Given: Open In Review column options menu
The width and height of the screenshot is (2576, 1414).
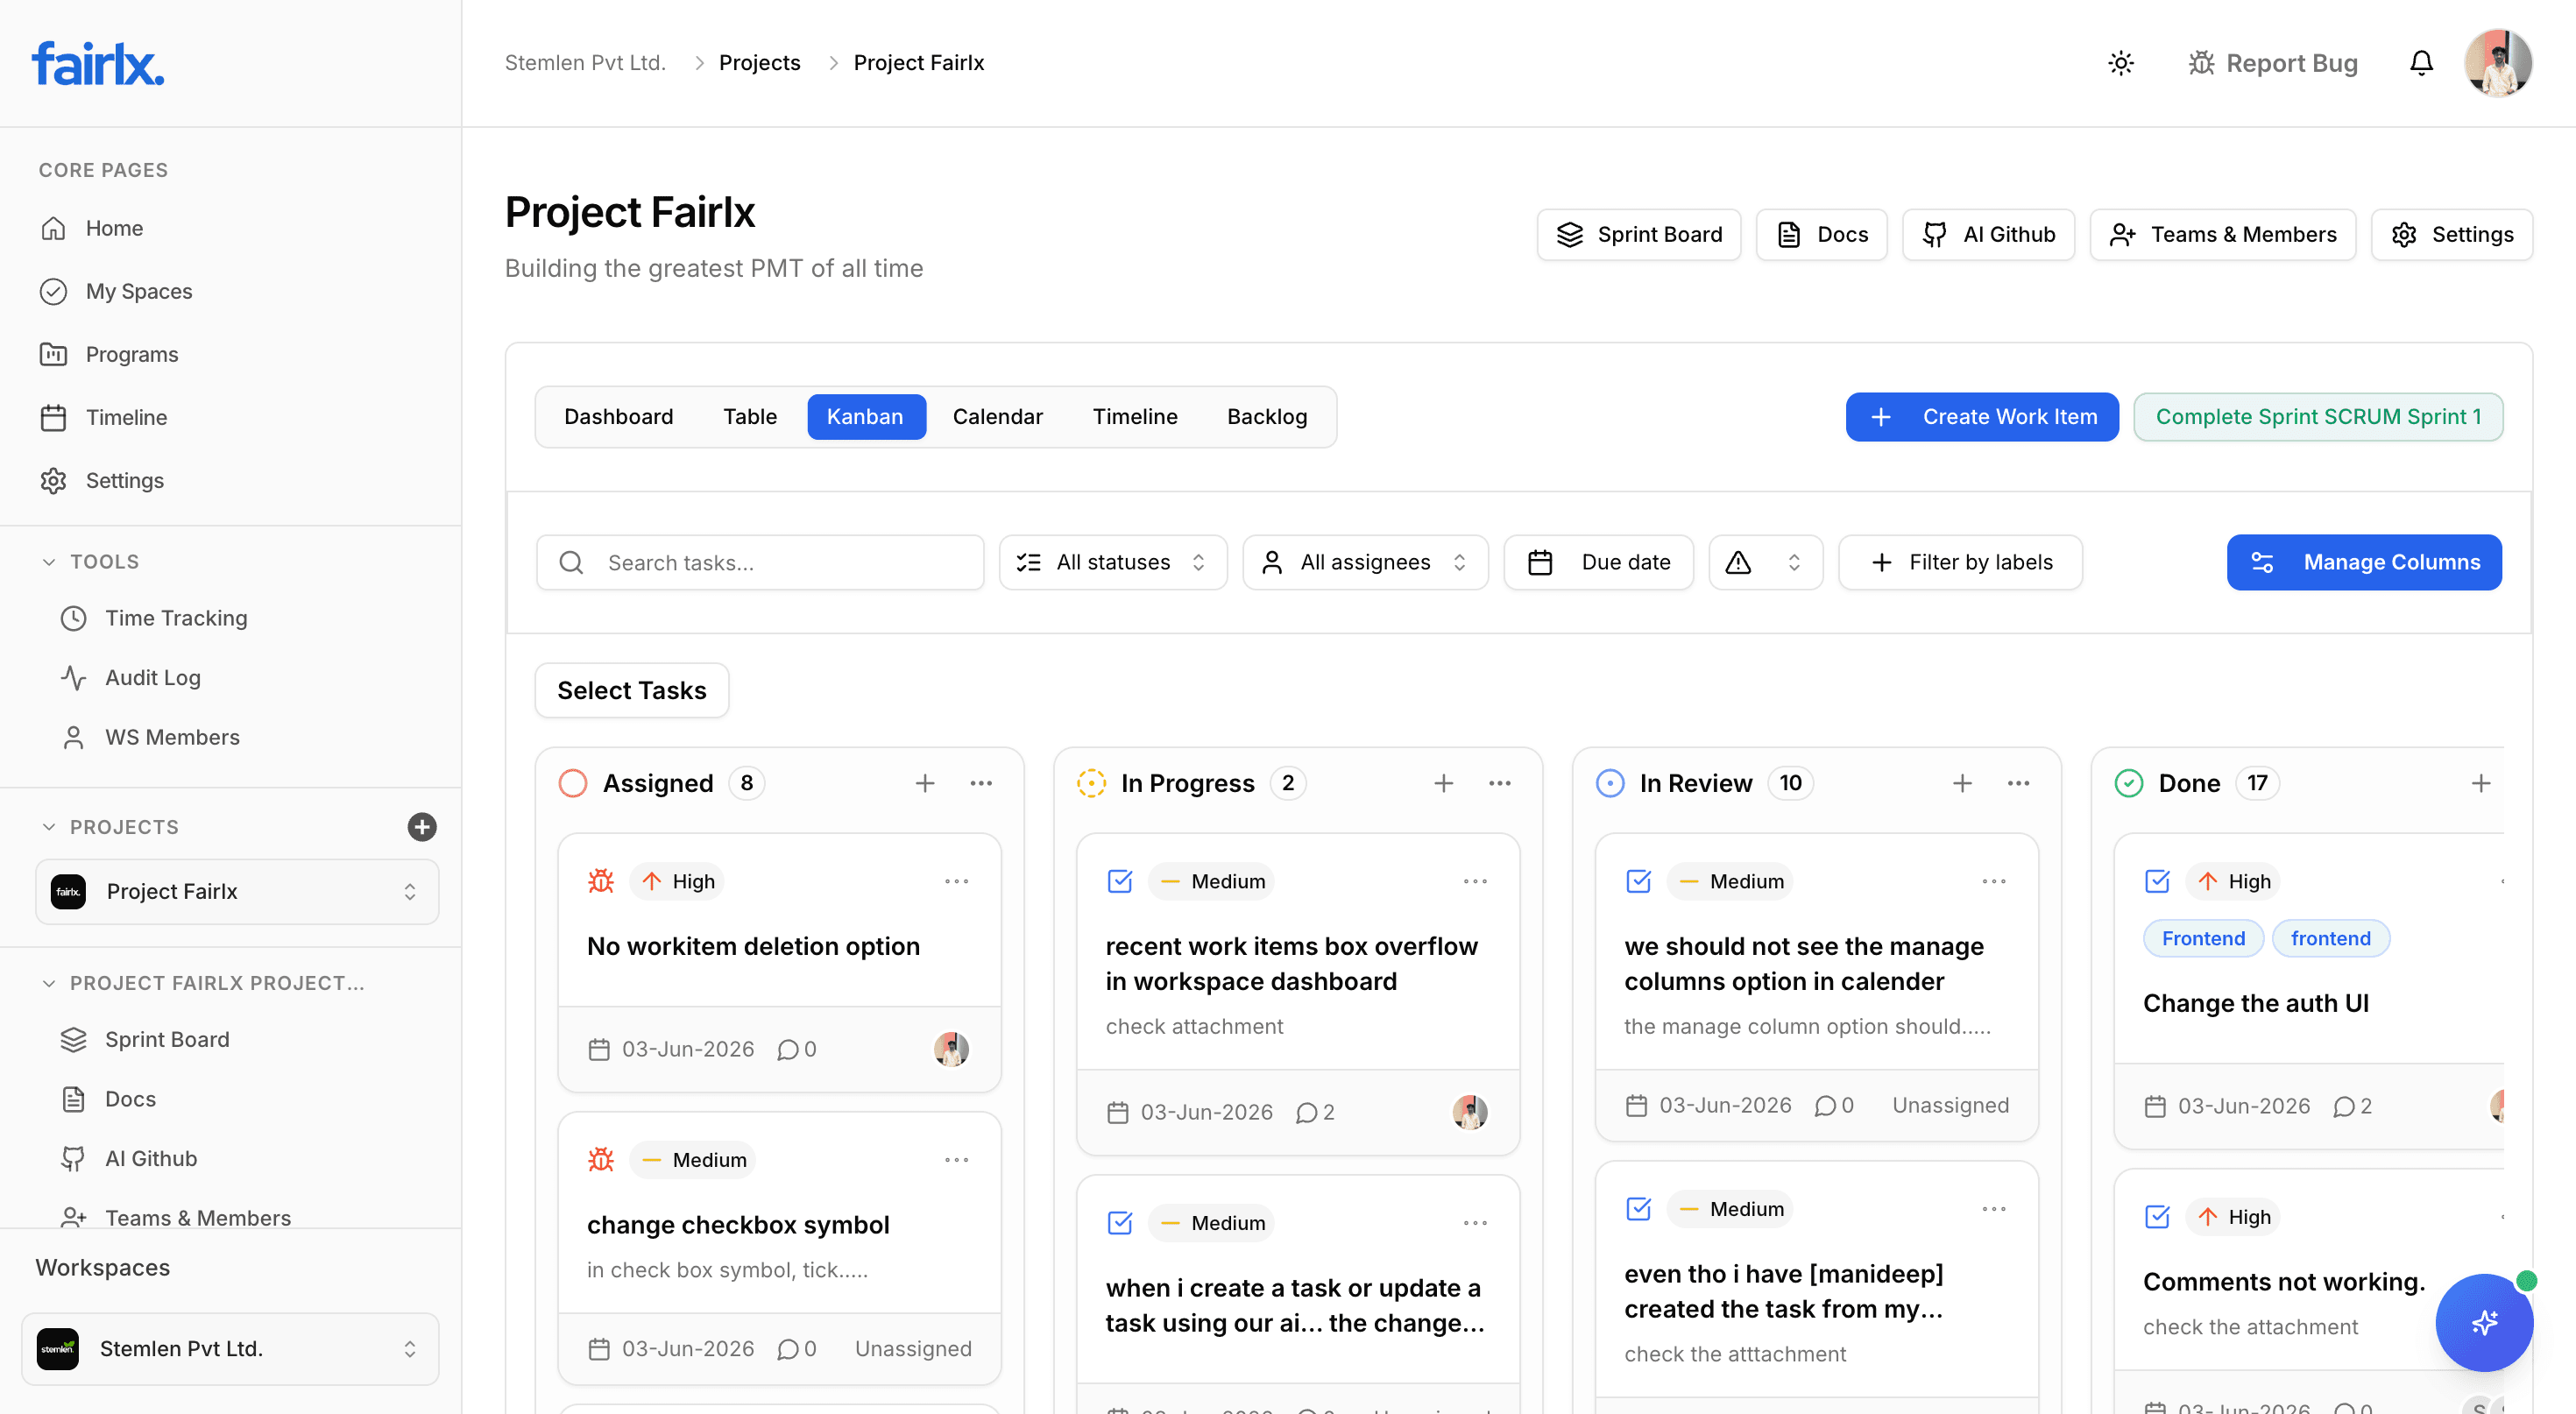Looking at the screenshot, I should (2019, 783).
